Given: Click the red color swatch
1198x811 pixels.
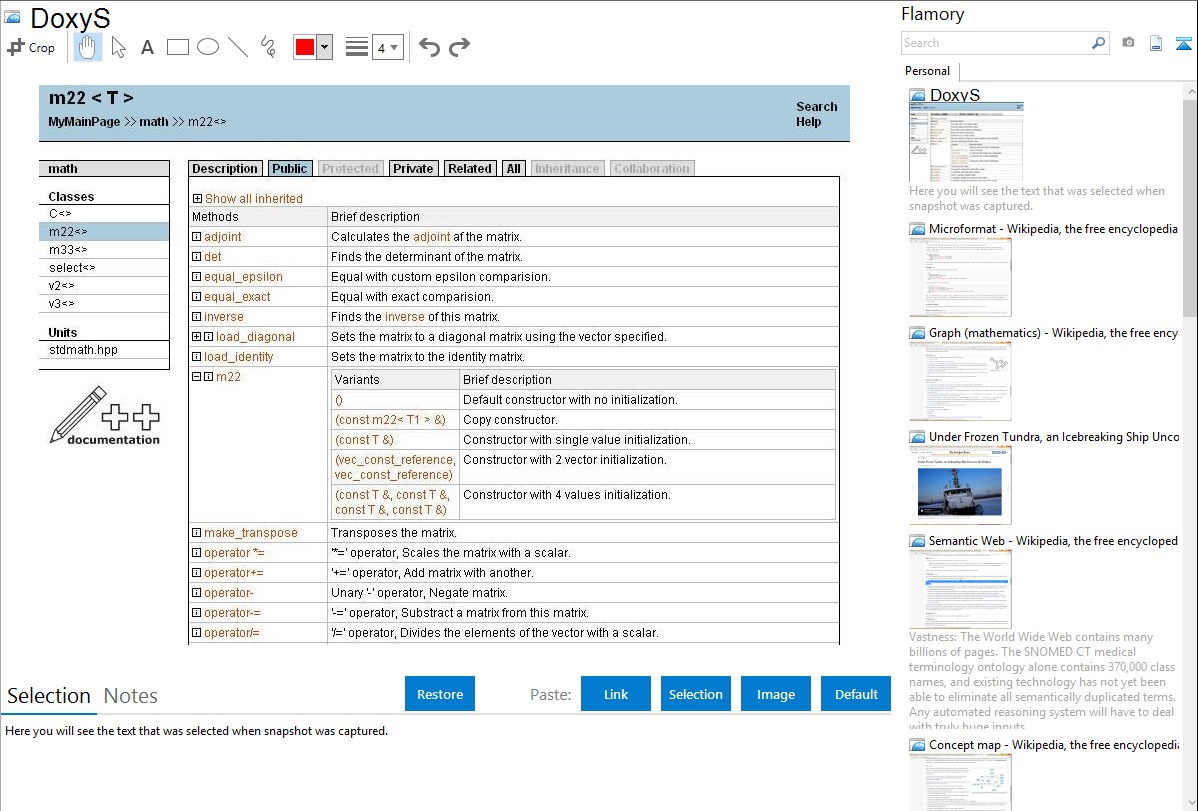Looking at the screenshot, I should tap(304, 47).
